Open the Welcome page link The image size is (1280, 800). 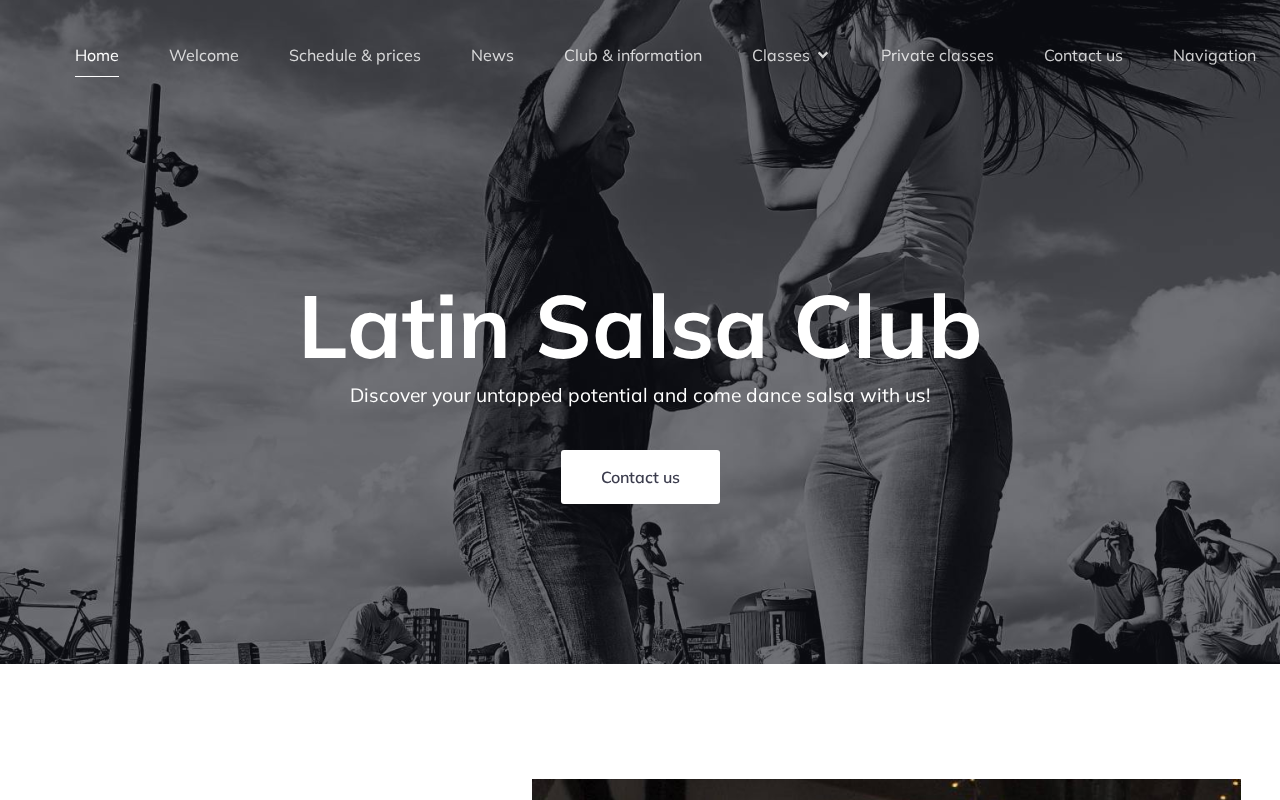[x=204, y=55]
